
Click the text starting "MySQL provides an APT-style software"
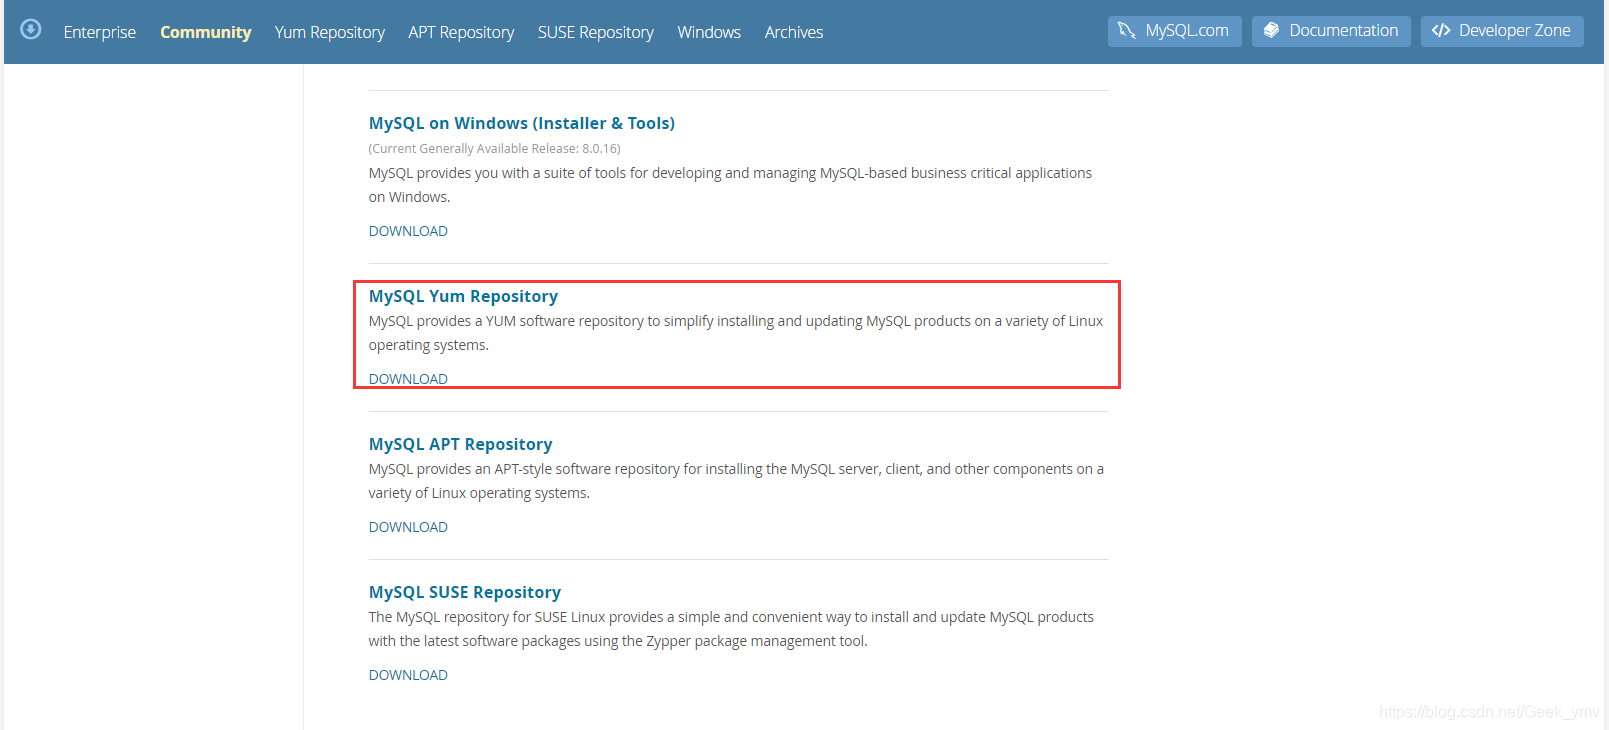(x=736, y=481)
